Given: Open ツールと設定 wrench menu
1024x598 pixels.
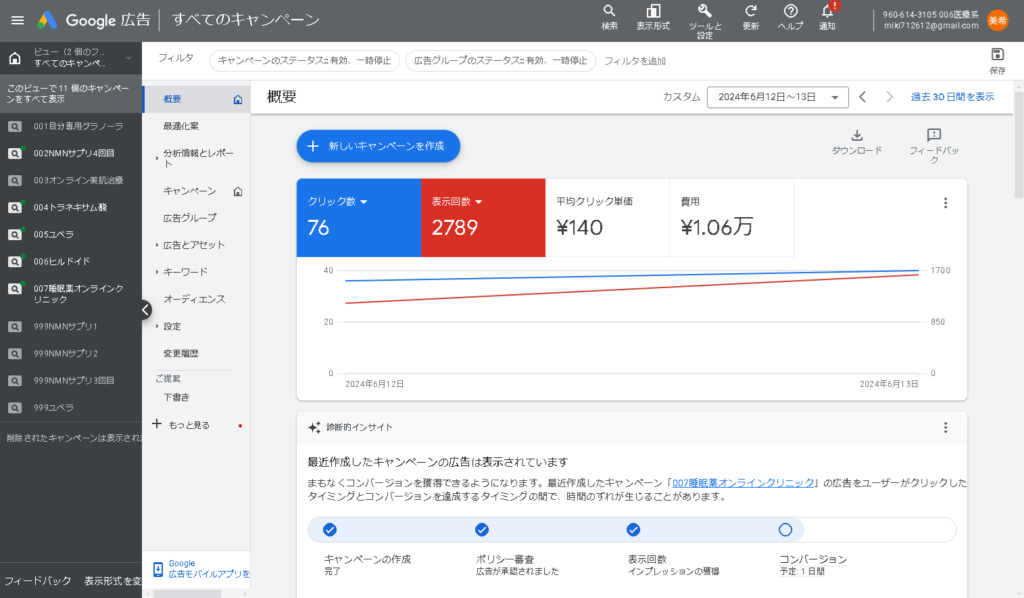Looking at the screenshot, I should coord(705,21).
